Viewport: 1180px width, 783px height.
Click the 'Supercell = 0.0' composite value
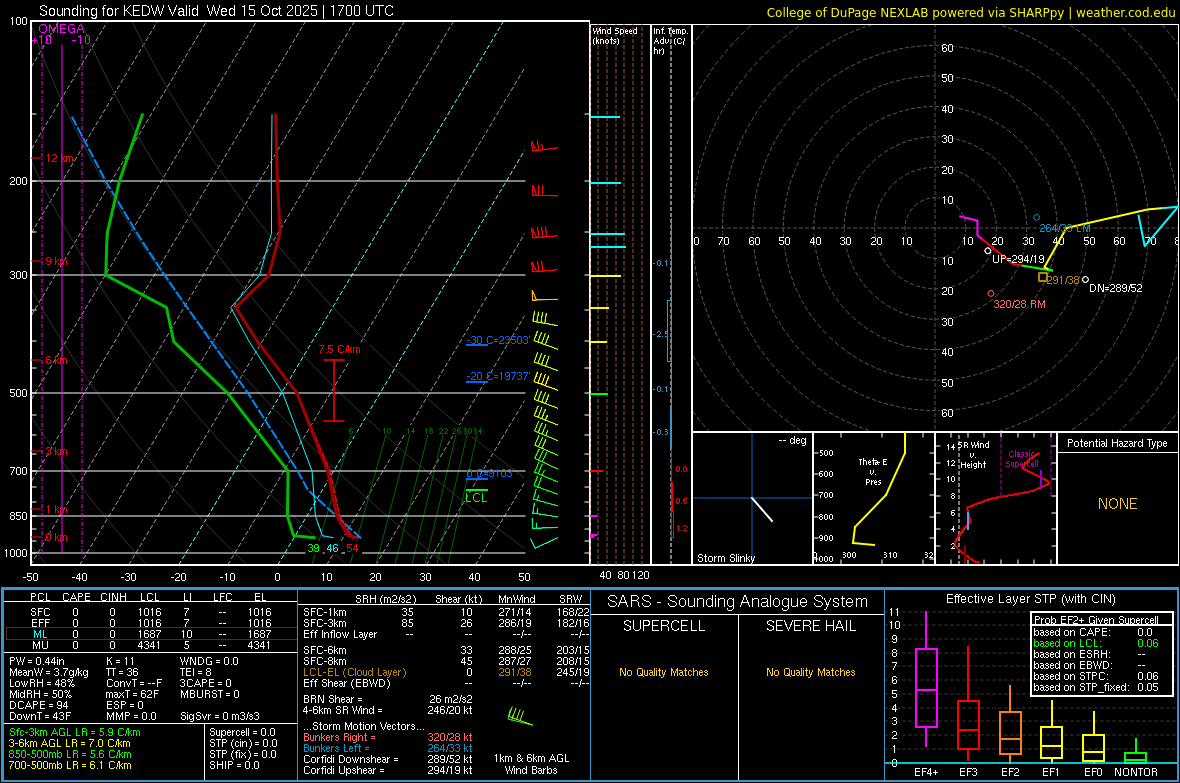(242, 732)
